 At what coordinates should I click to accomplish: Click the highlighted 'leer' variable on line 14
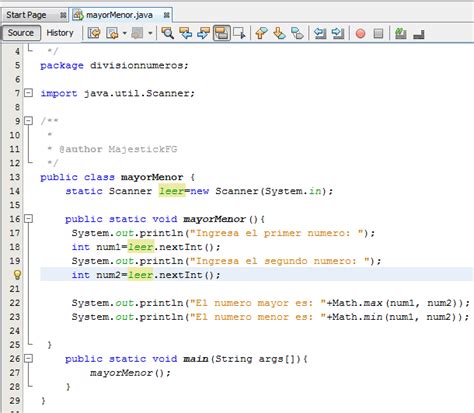[172, 191]
